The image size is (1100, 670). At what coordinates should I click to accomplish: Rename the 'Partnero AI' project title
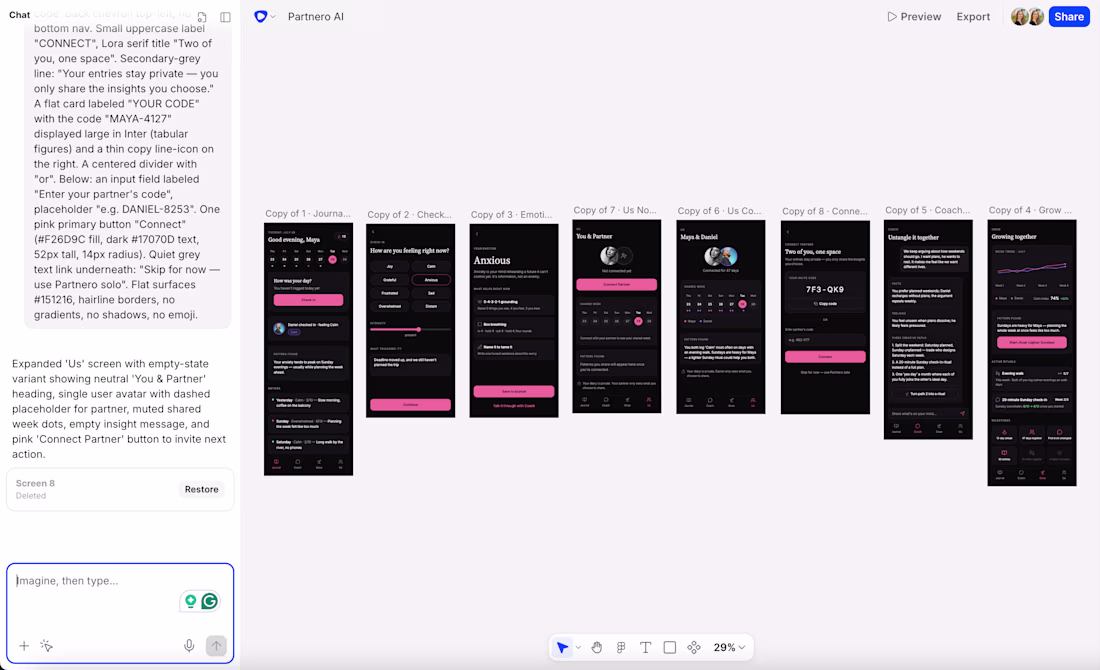[316, 17]
